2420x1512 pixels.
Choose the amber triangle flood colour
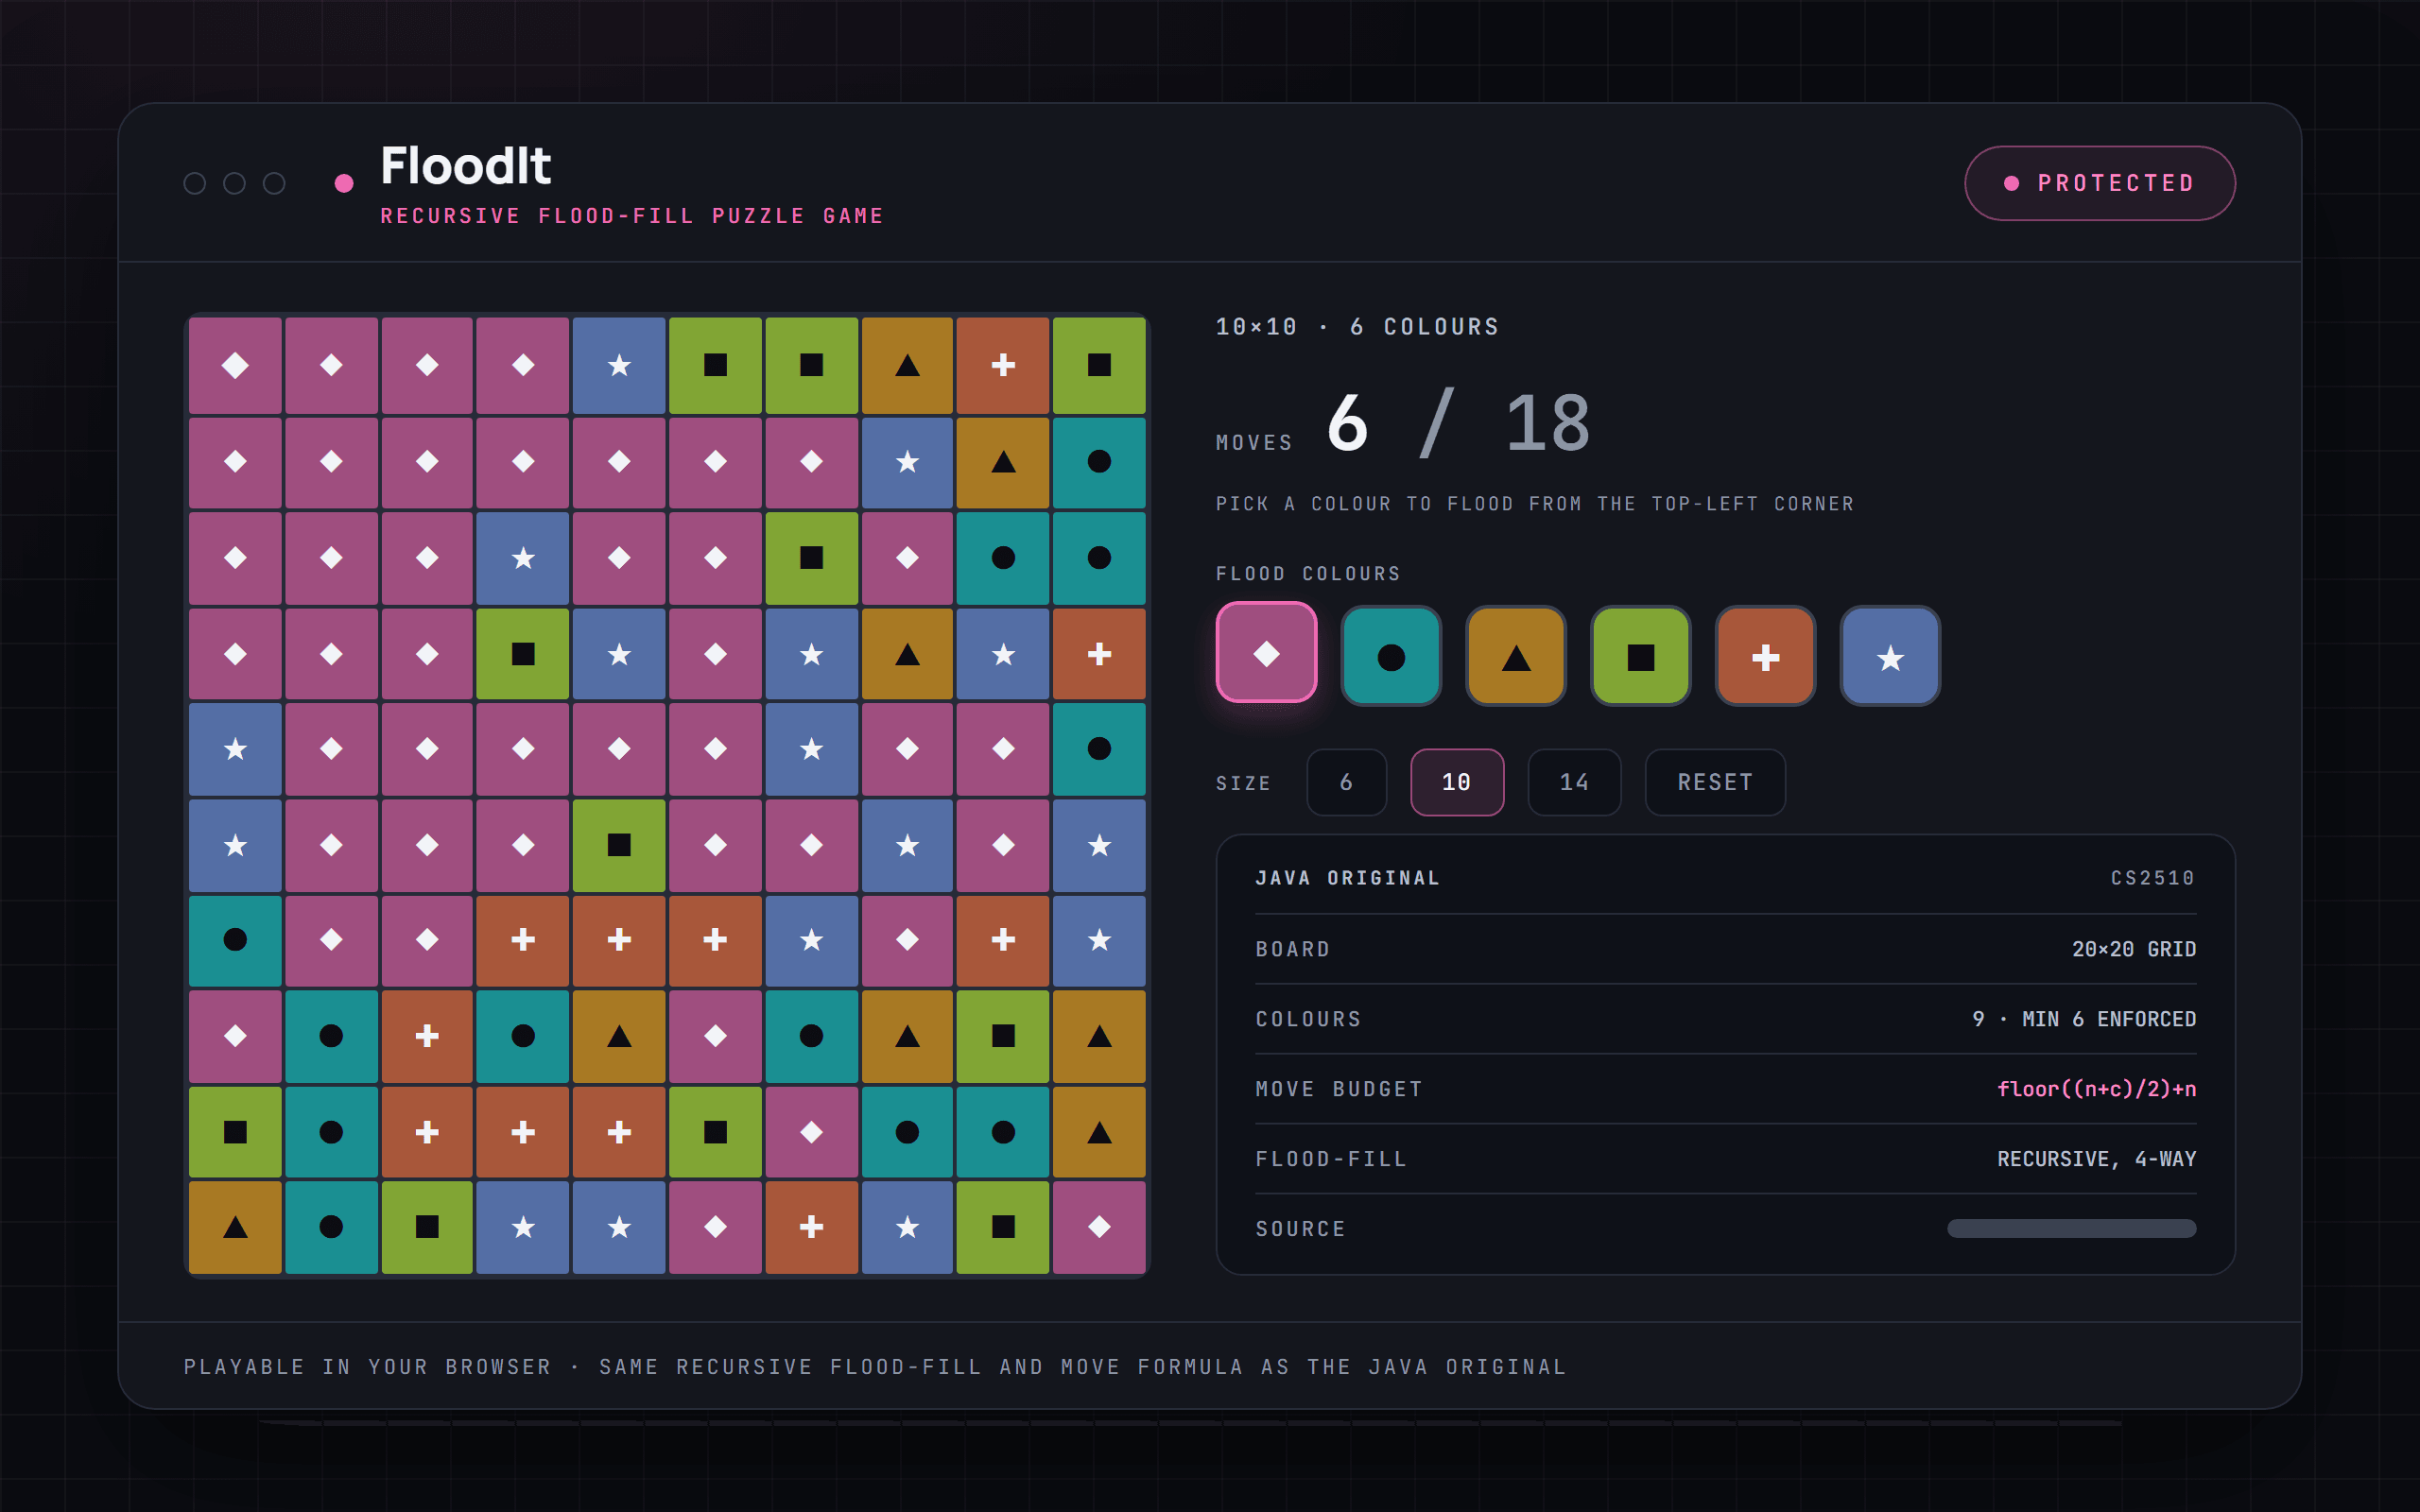point(1516,657)
